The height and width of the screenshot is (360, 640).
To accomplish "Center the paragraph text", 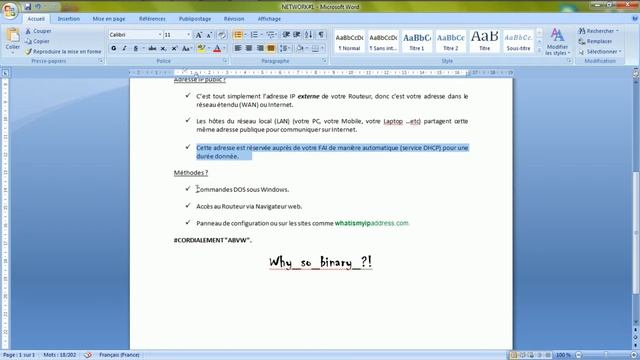I will (x=249, y=48).
